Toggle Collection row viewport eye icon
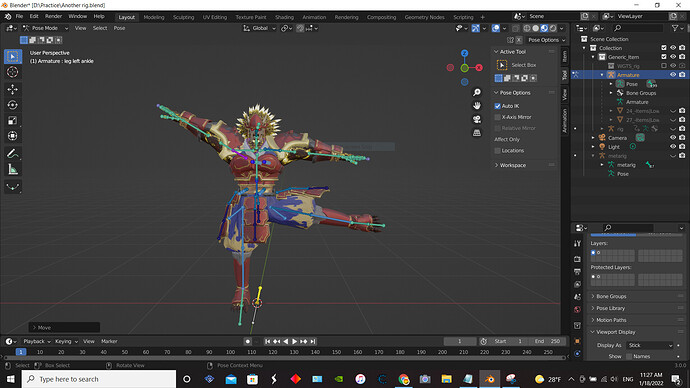Image resolution: width=690 pixels, height=388 pixels. [673, 48]
